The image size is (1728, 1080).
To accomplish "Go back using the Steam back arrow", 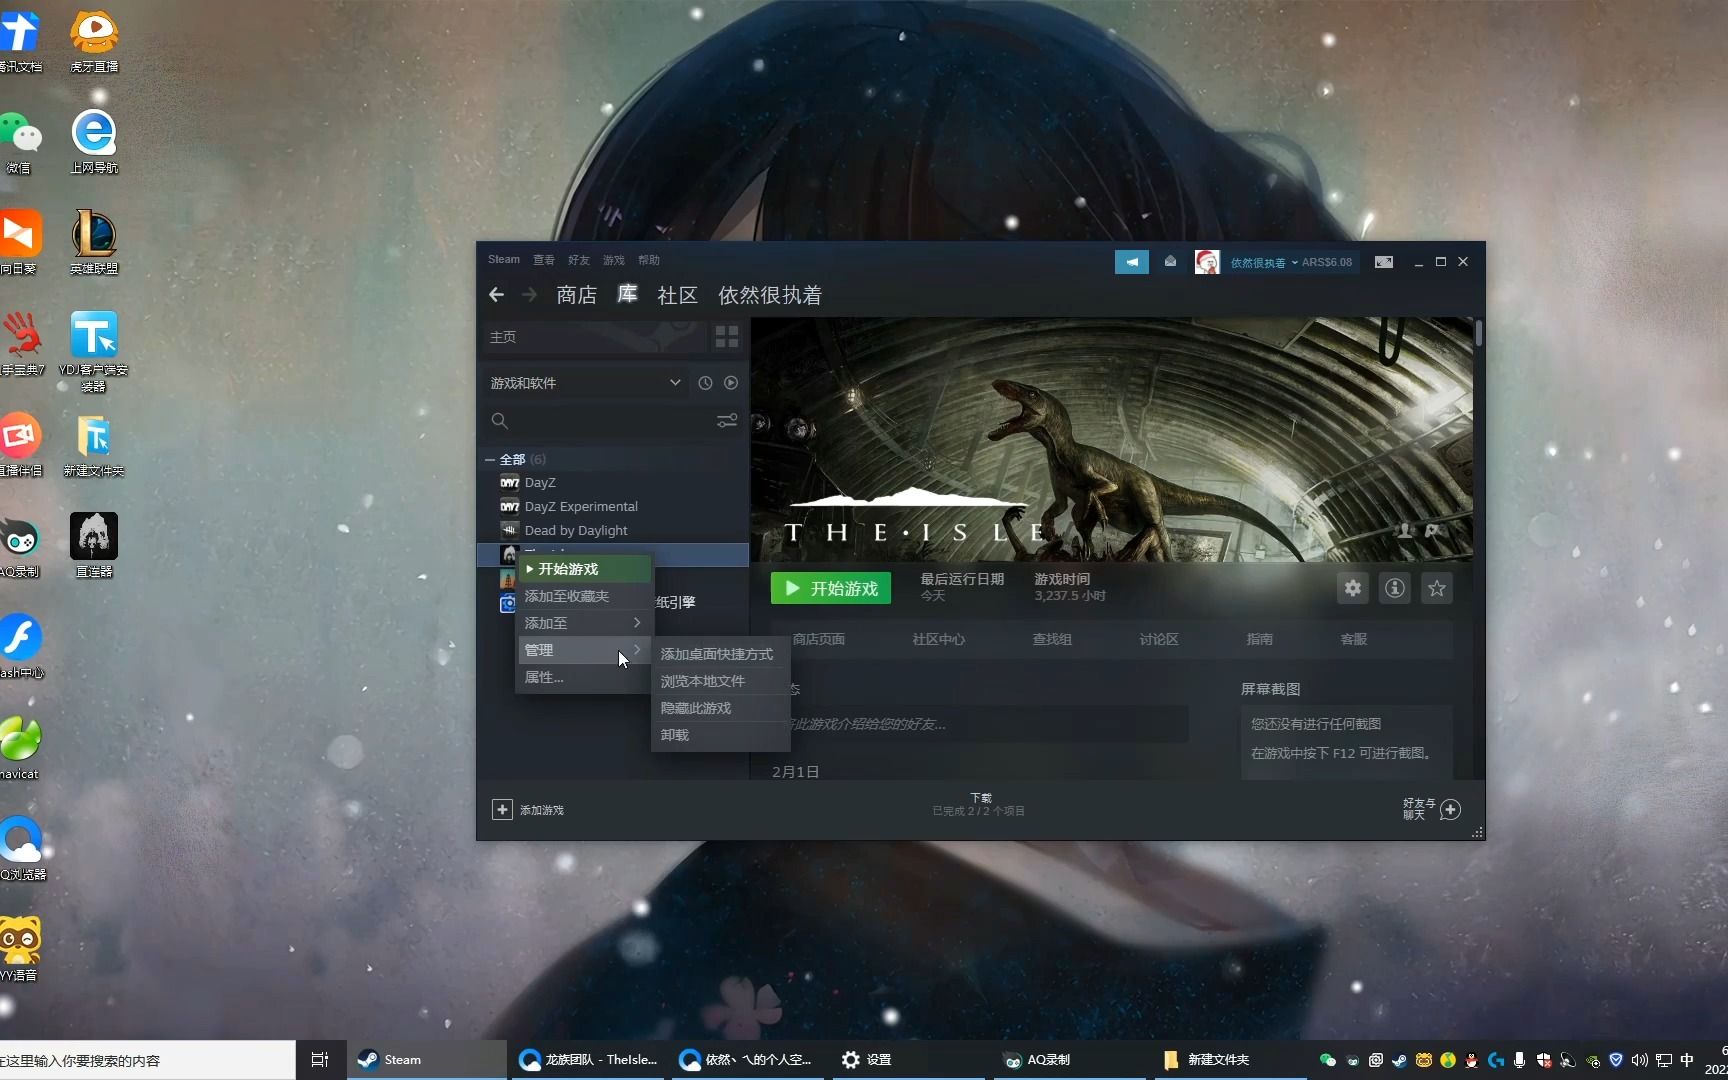I will point(496,295).
